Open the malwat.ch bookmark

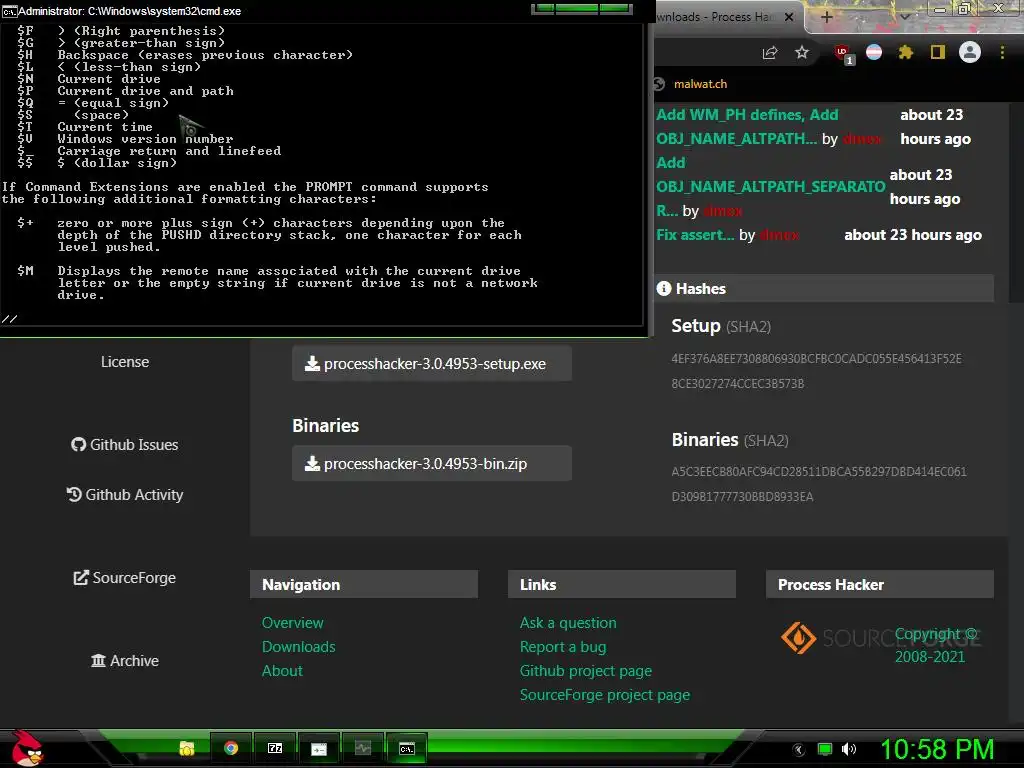pyautogui.click(x=700, y=84)
